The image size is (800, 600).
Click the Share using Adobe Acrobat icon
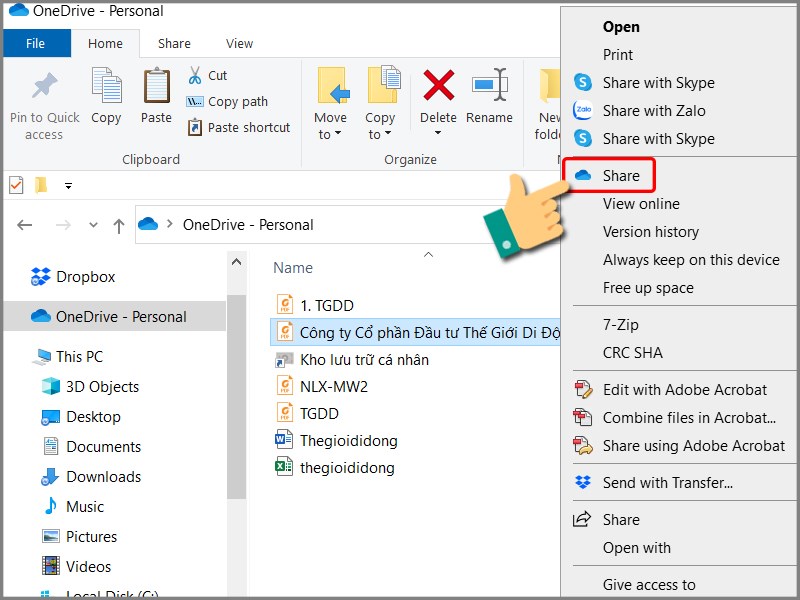click(583, 445)
